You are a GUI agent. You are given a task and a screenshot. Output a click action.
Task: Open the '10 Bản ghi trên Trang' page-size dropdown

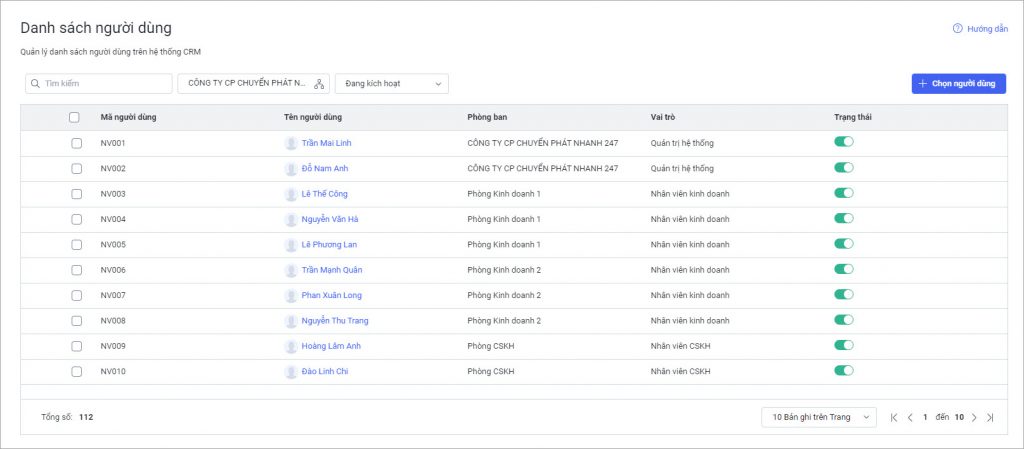pos(819,417)
